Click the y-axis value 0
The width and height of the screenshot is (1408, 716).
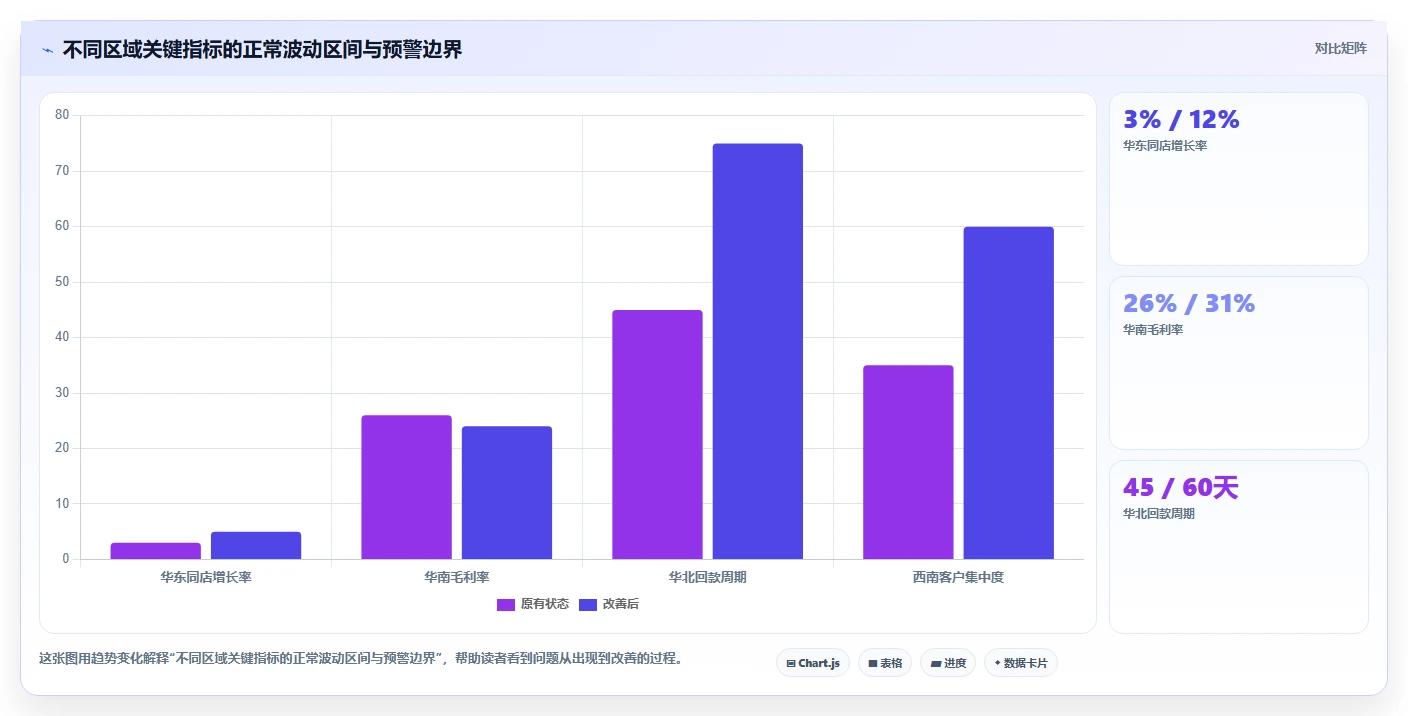[x=66, y=559]
